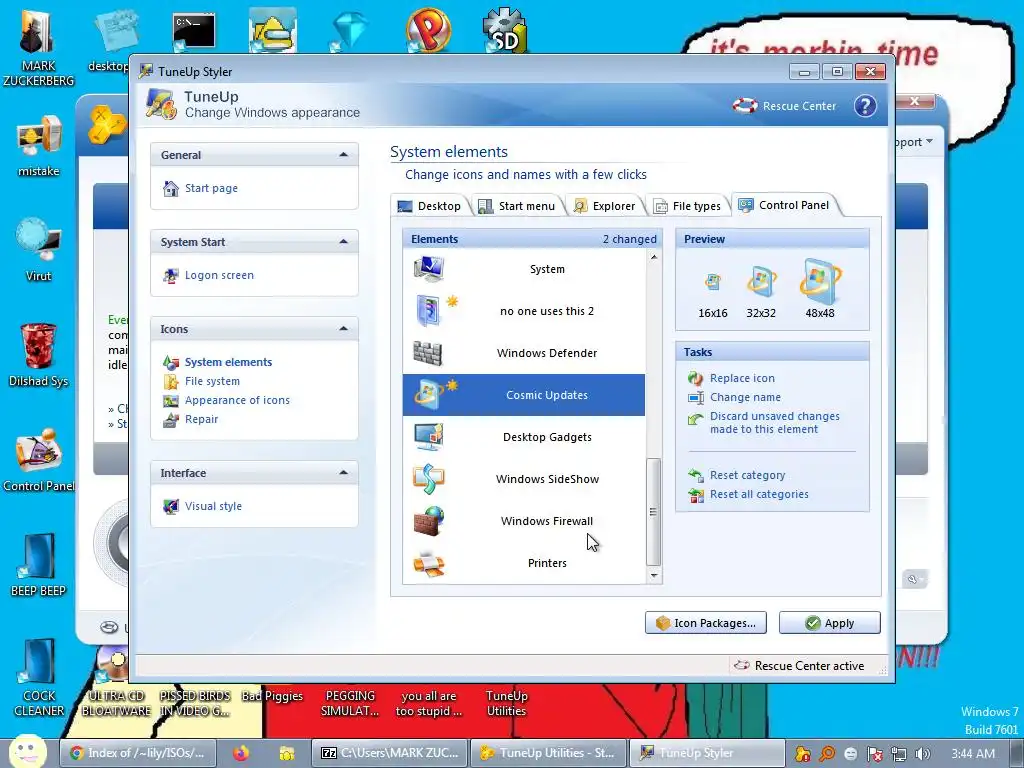The image size is (1024, 768).
Task: Apply the icon changes
Action: click(x=829, y=622)
